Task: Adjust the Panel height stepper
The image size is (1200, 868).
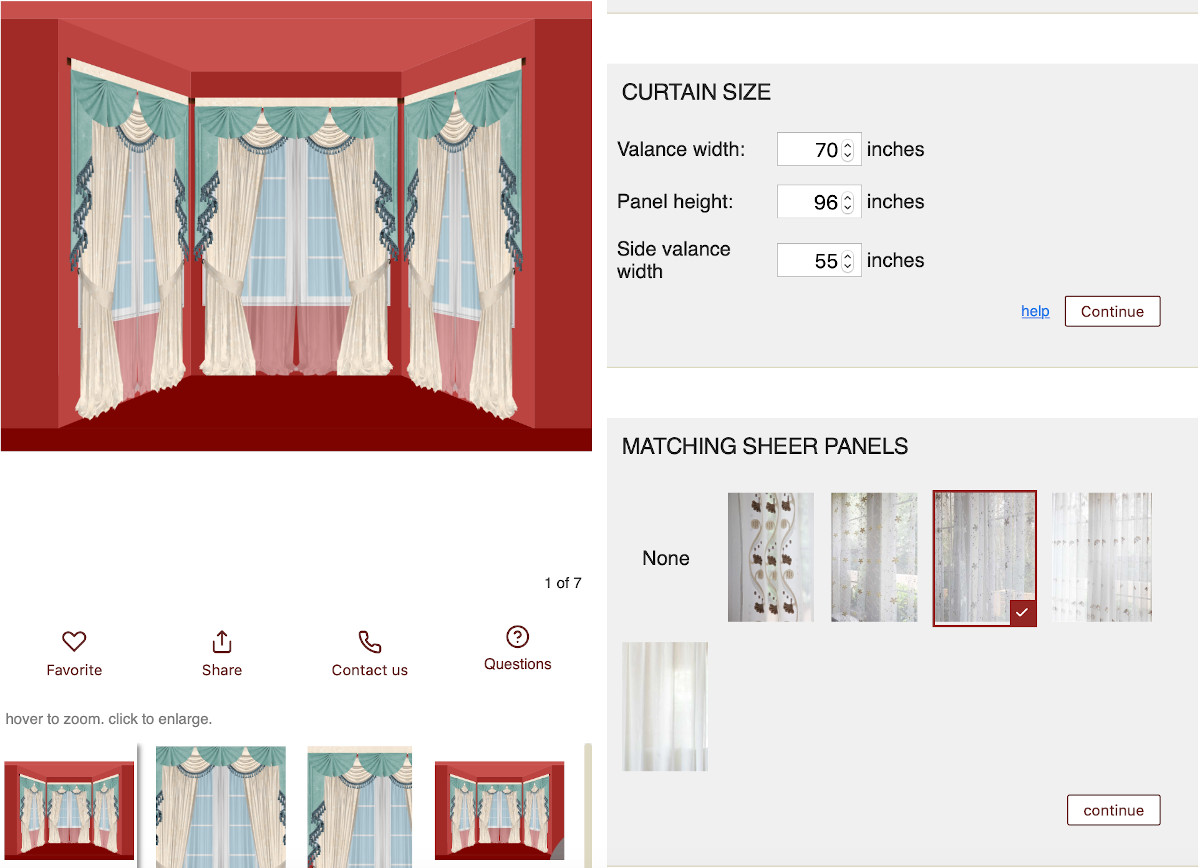Action: click(848, 202)
